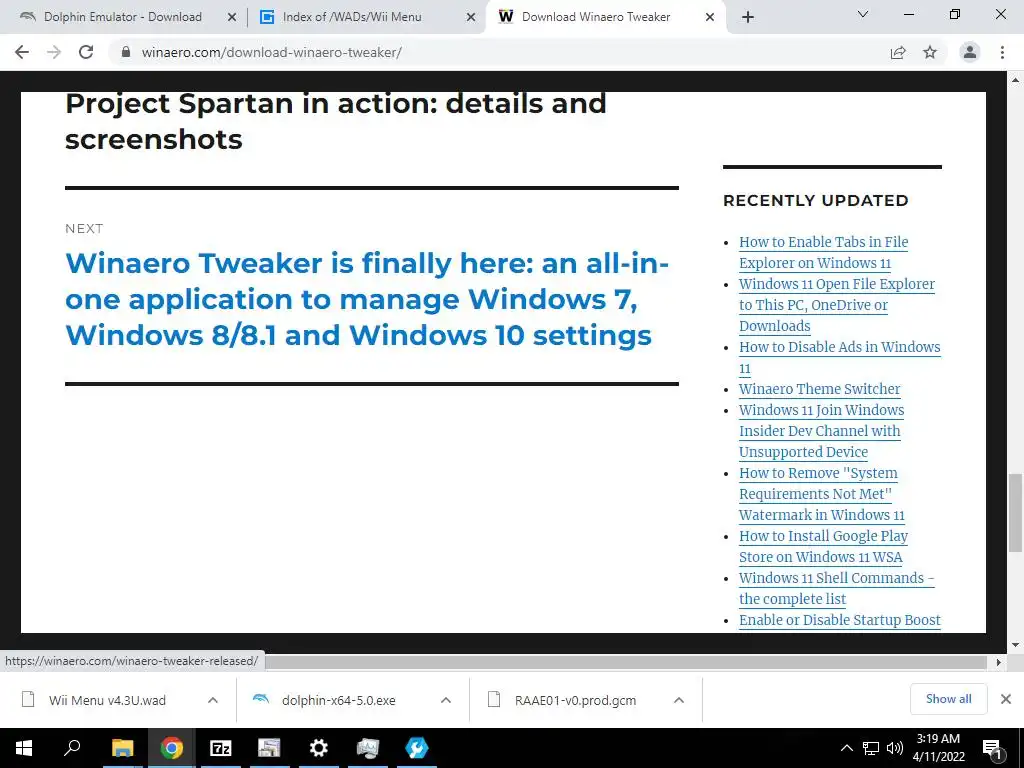
Task: Open network status tray icon
Action: 871,748
